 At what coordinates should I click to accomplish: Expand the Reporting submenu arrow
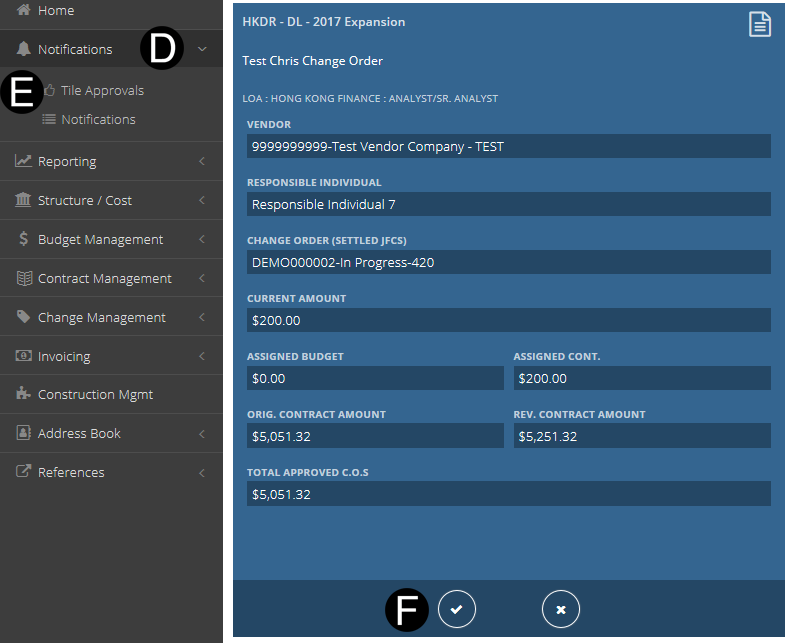[x=202, y=161]
